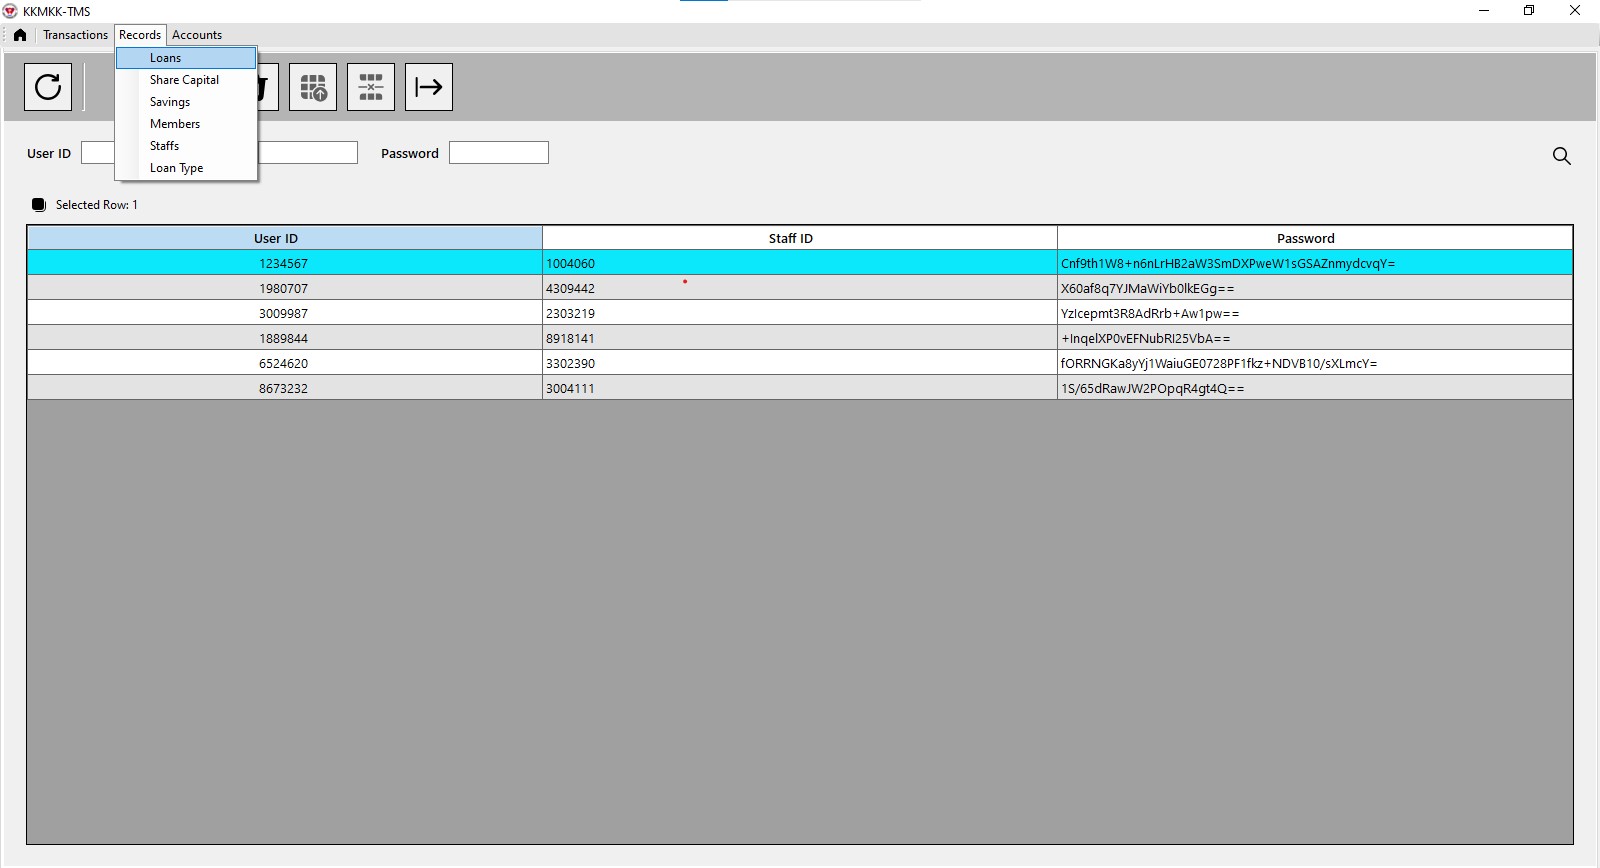Screen dimensions: 1600x868
Task: Choose Staffs in Records menu
Action: (x=186, y=146)
